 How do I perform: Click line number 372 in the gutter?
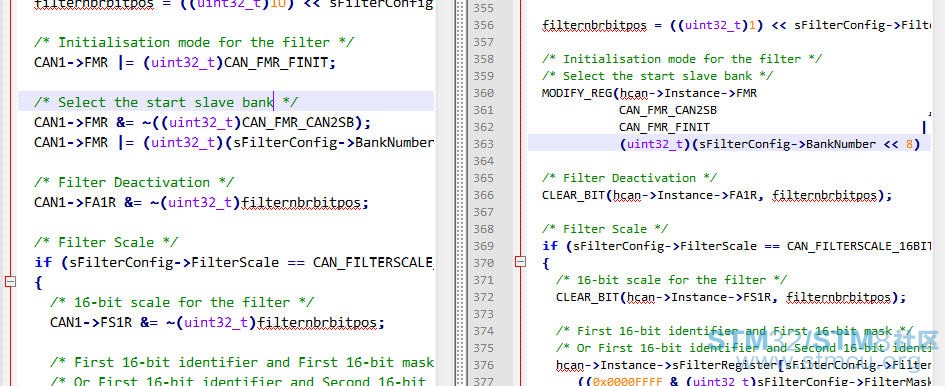(483, 297)
